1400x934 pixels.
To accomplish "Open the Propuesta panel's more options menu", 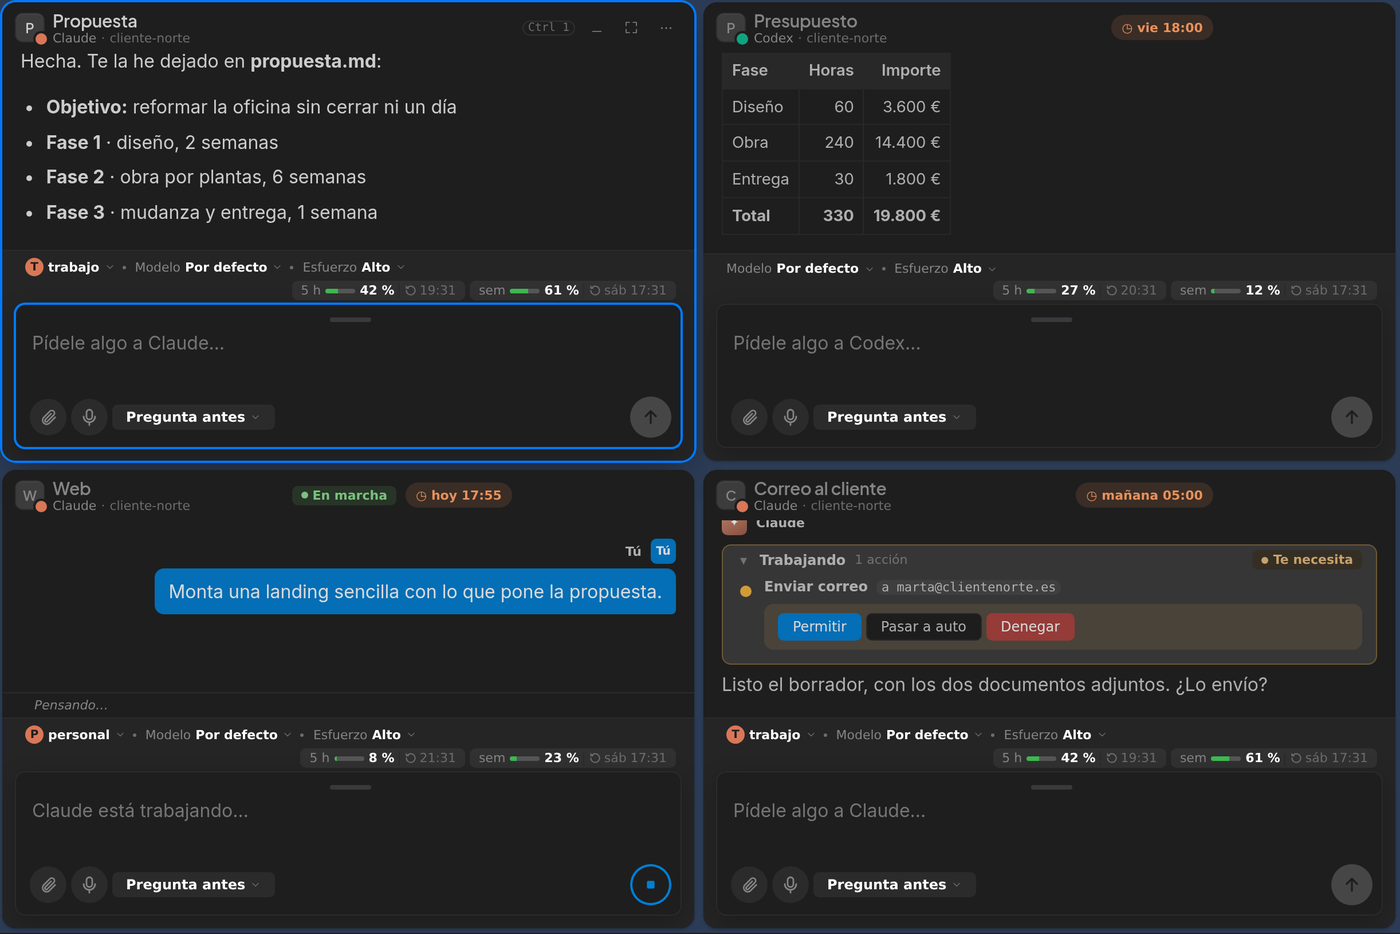I will [x=666, y=28].
